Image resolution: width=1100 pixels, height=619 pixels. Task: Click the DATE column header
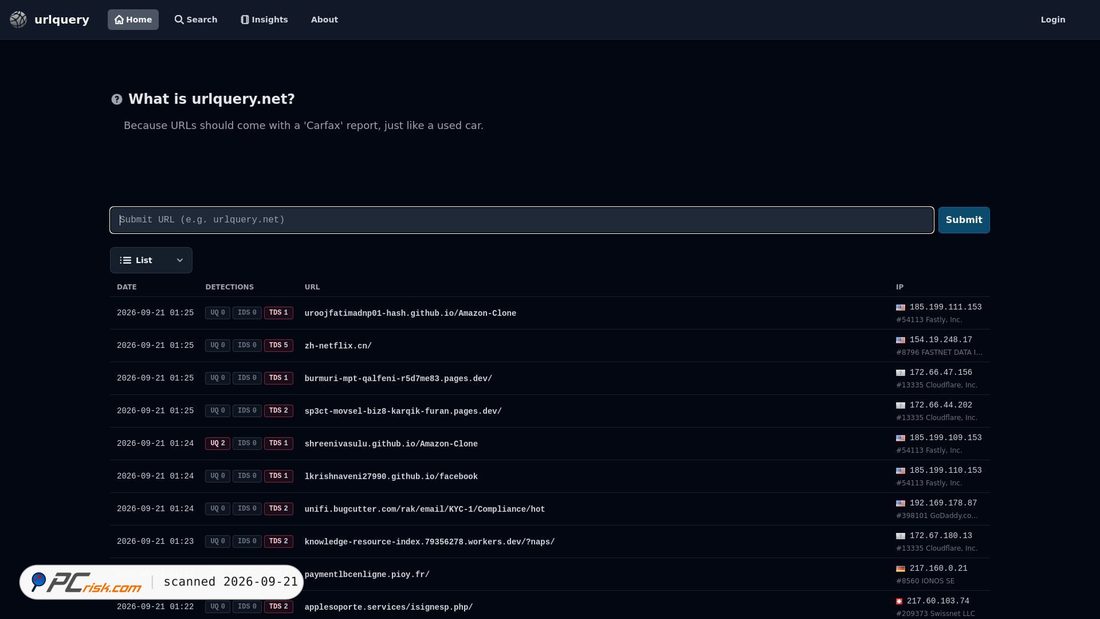tap(126, 287)
